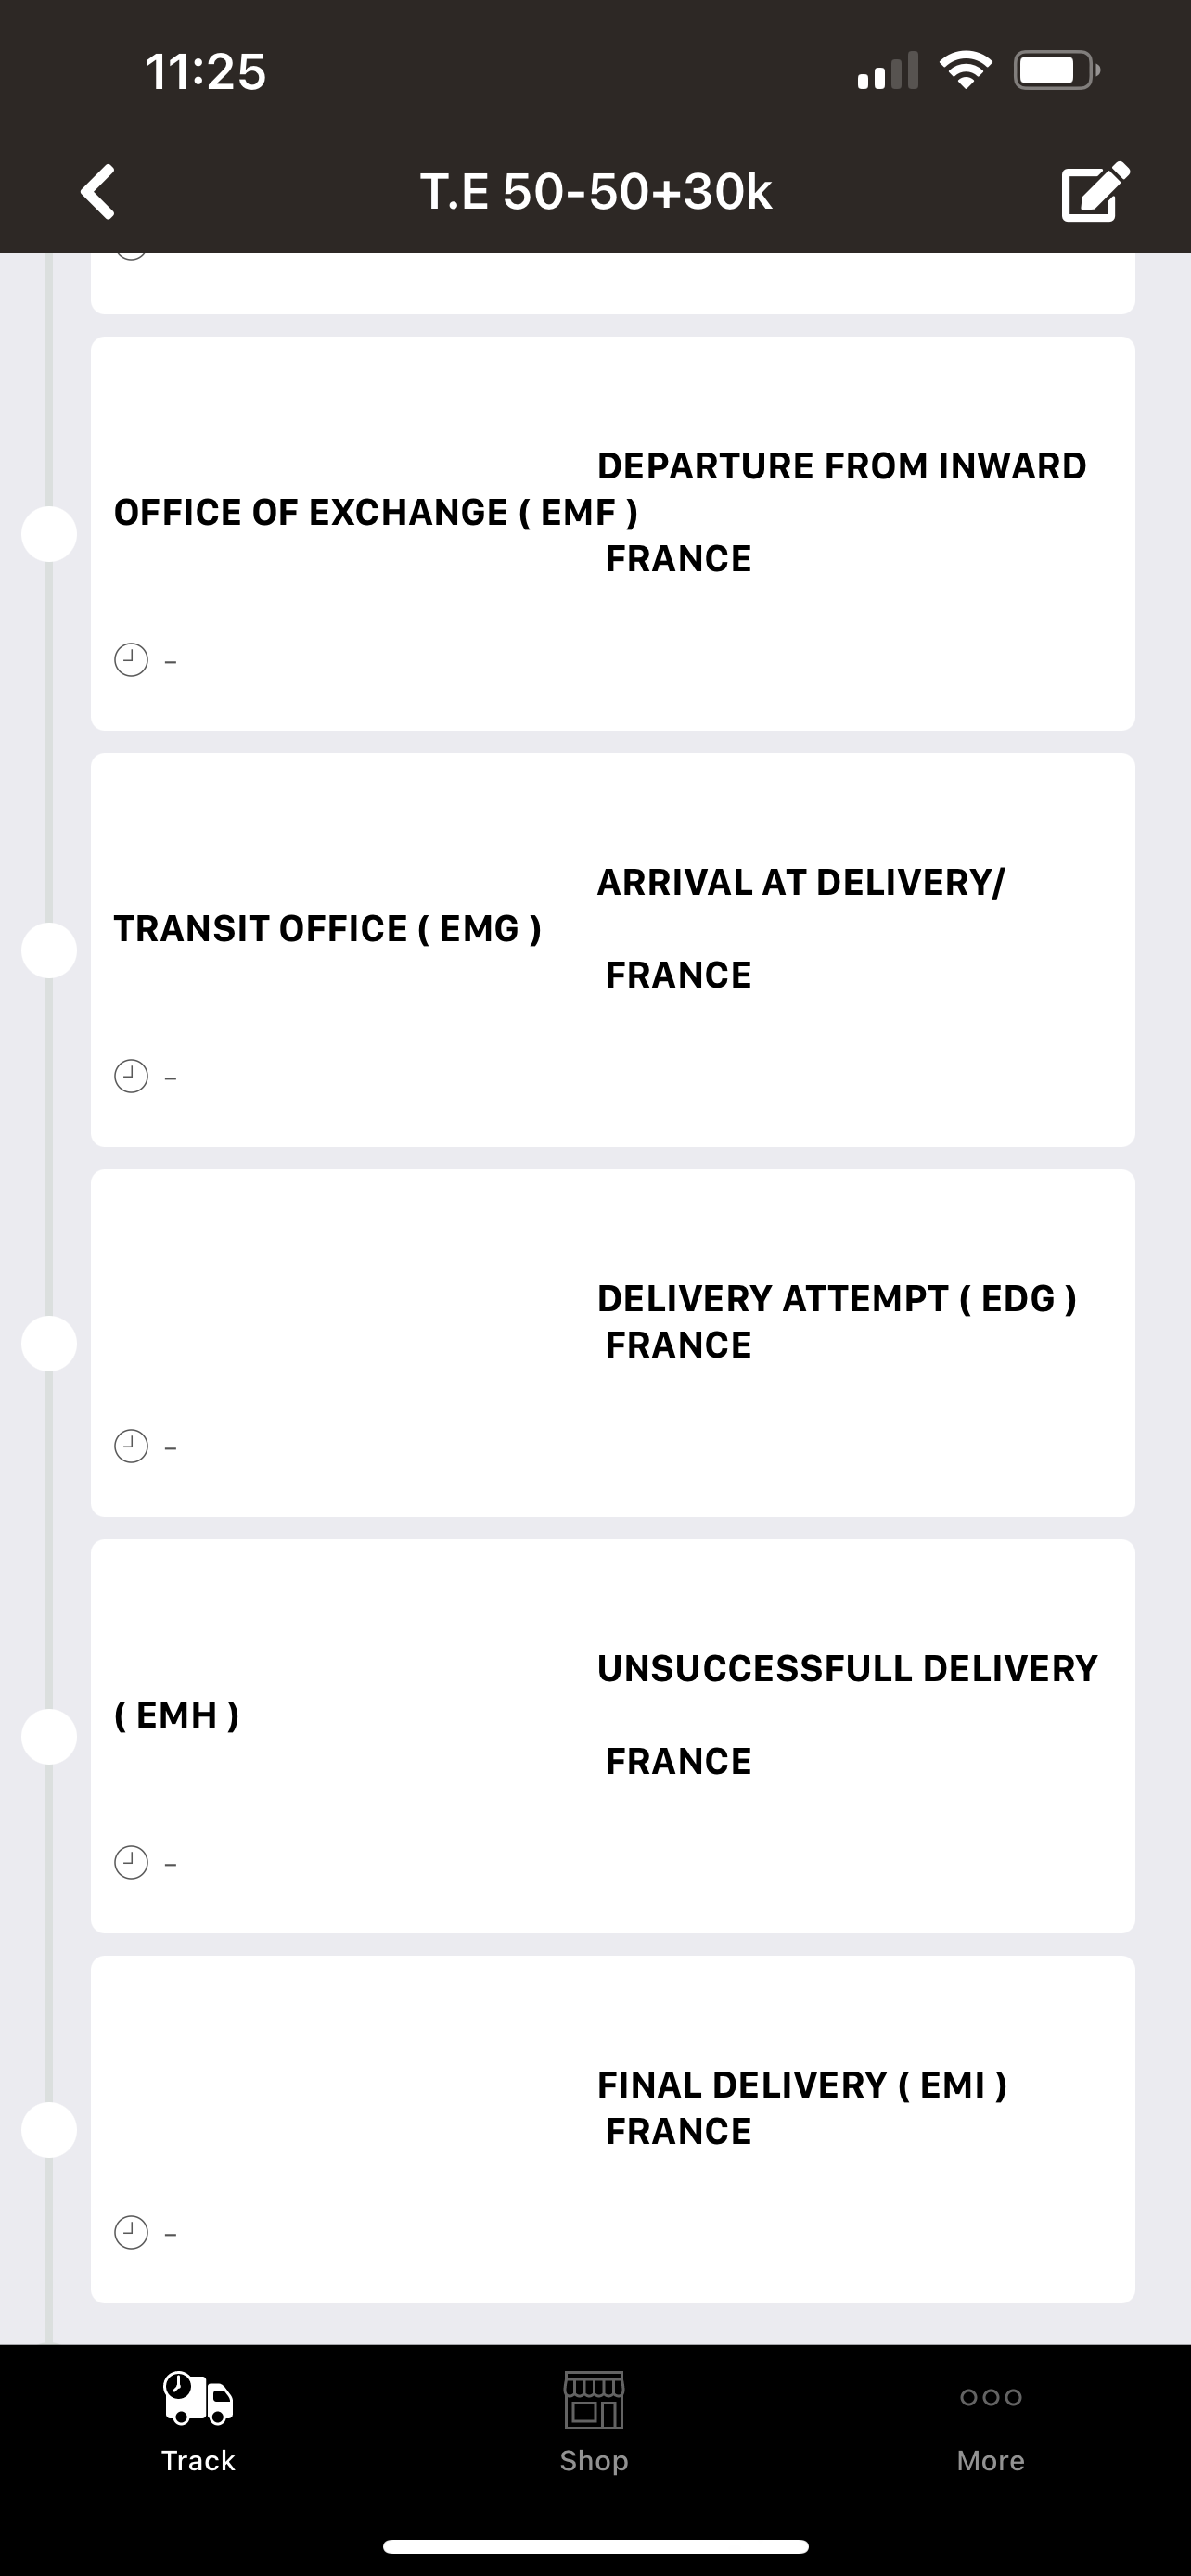The image size is (1191, 2576).
Task: Tap the T.E 50-50+30k title
Action: (596, 191)
